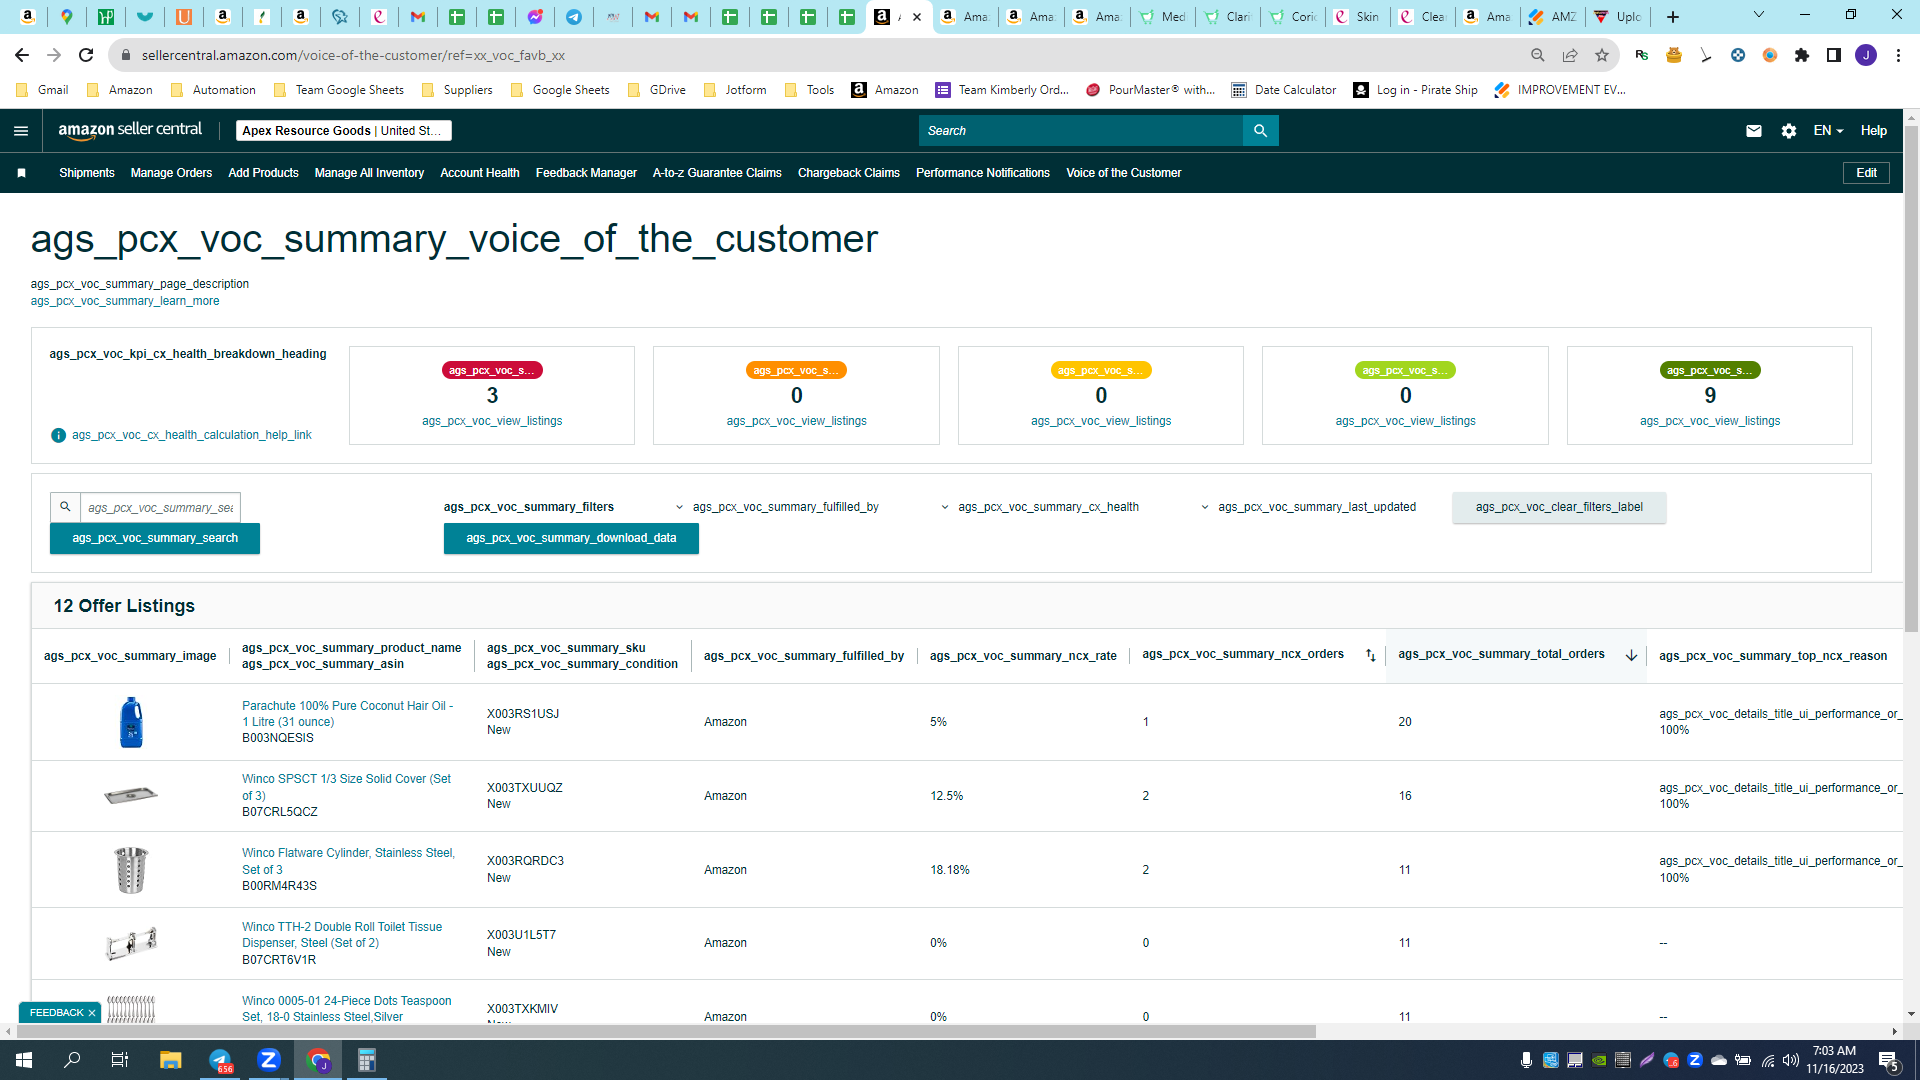Open the Seller Central hamburger menu
1920x1080 pixels.
click(x=21, y=131)
